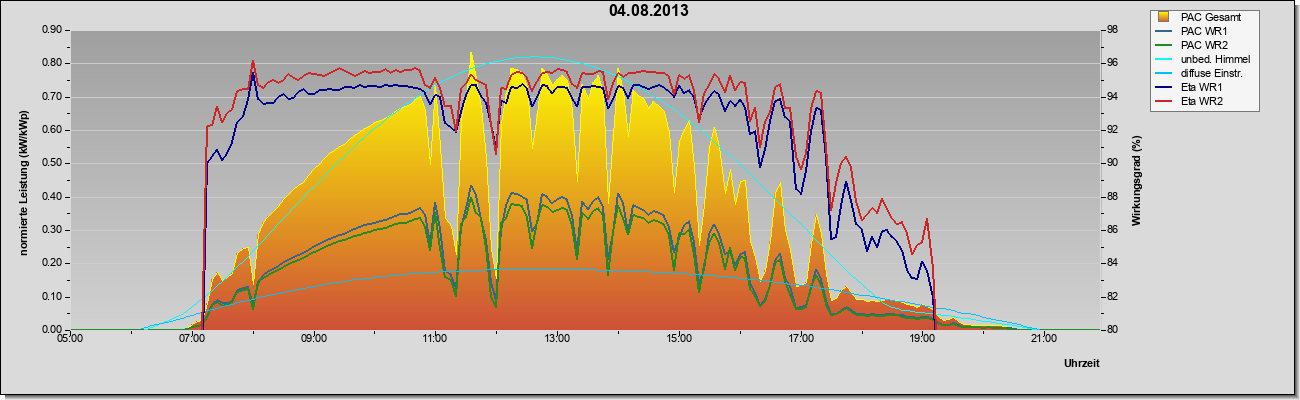Select the PAC WR2 legend entry
The image size is (1300, 400).
tap(1203, 45)
